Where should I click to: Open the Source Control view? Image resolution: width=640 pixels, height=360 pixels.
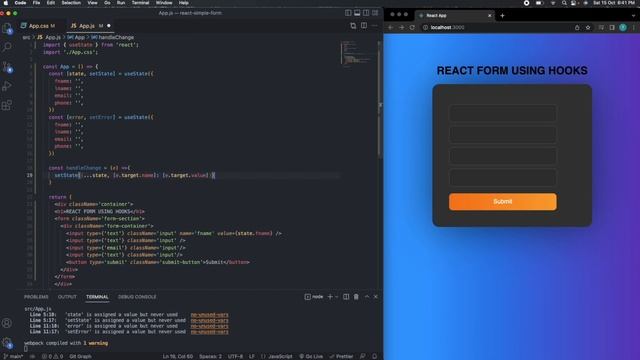tap(7, 67)
